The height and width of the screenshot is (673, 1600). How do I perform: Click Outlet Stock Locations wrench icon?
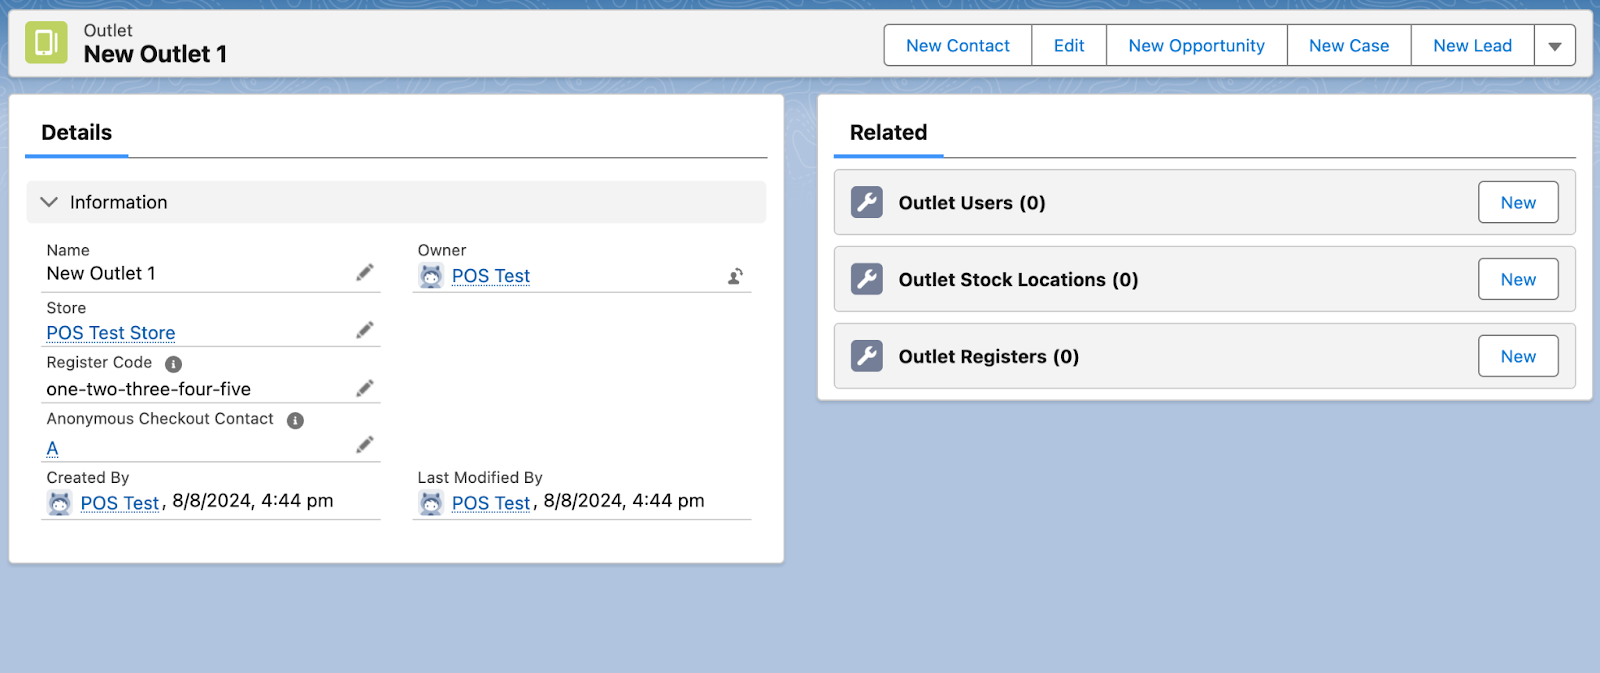[x=867, y=279]
